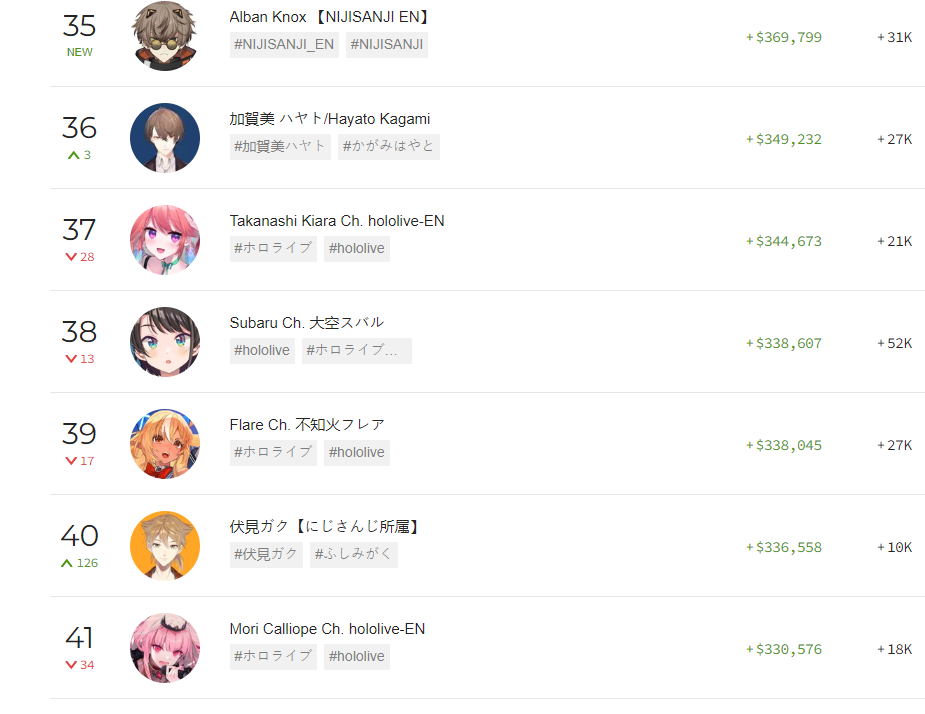
Task: Open the 伏見ガク avatar with orange background
Action: pos(165,546)
